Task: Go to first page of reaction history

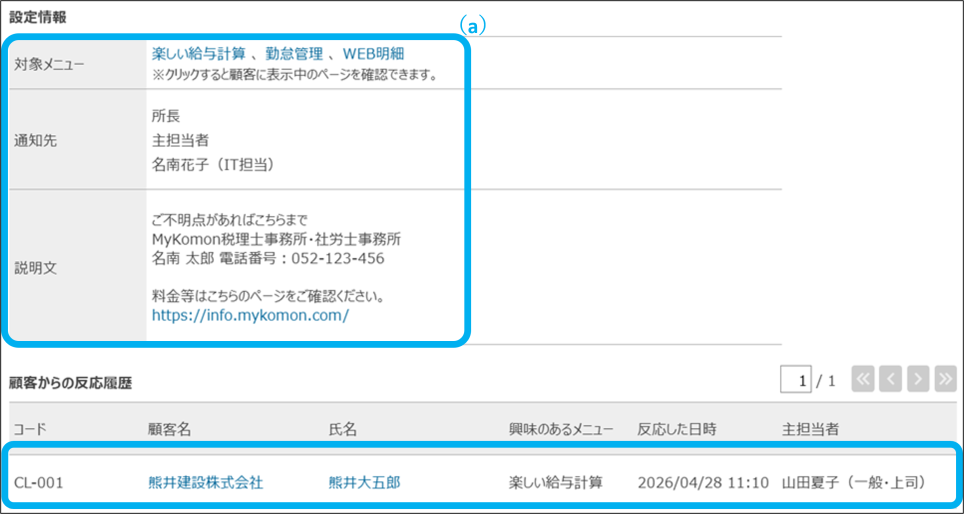Action: coord(863,381)
